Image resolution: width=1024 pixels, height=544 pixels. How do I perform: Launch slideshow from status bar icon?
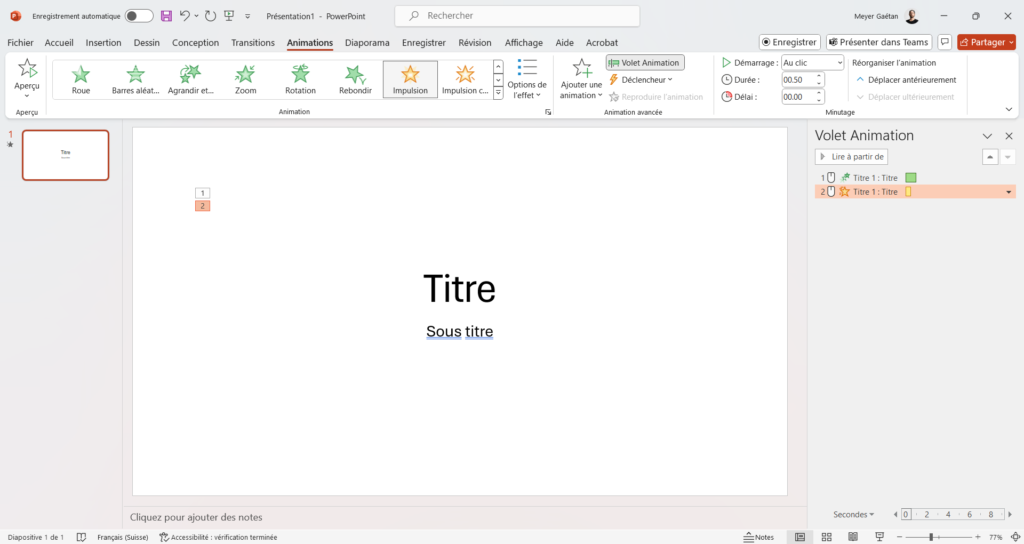(880, 537)
